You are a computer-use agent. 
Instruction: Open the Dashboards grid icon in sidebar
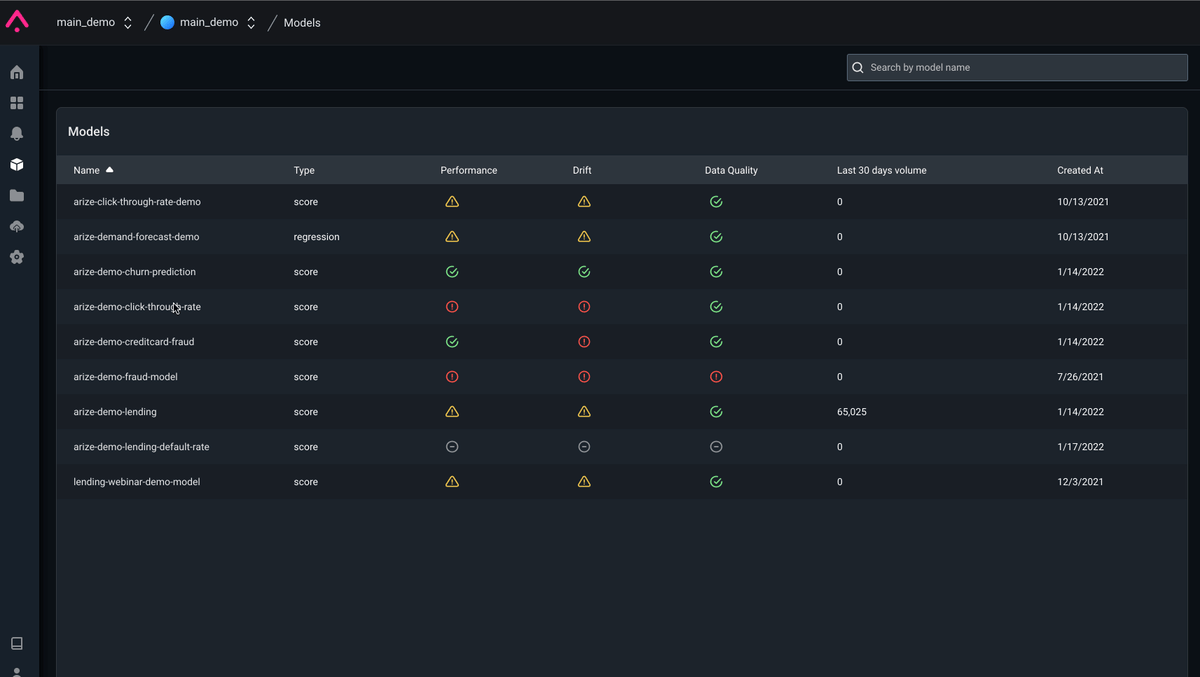(x=17, y=103)
